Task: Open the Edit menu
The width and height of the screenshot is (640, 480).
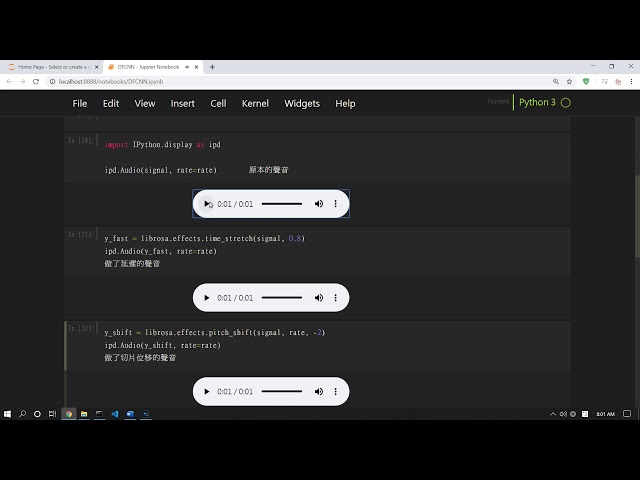Action: (x=111, y=104)
